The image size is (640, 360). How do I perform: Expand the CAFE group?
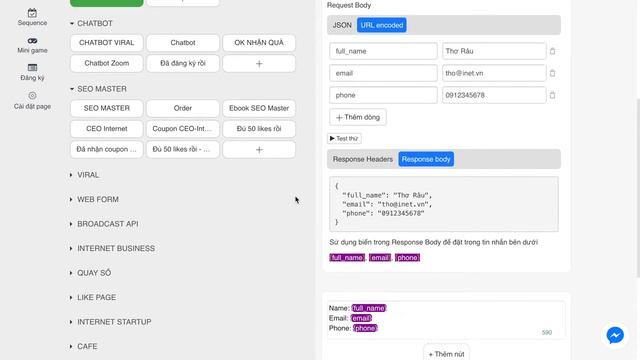tap(71, 346)
